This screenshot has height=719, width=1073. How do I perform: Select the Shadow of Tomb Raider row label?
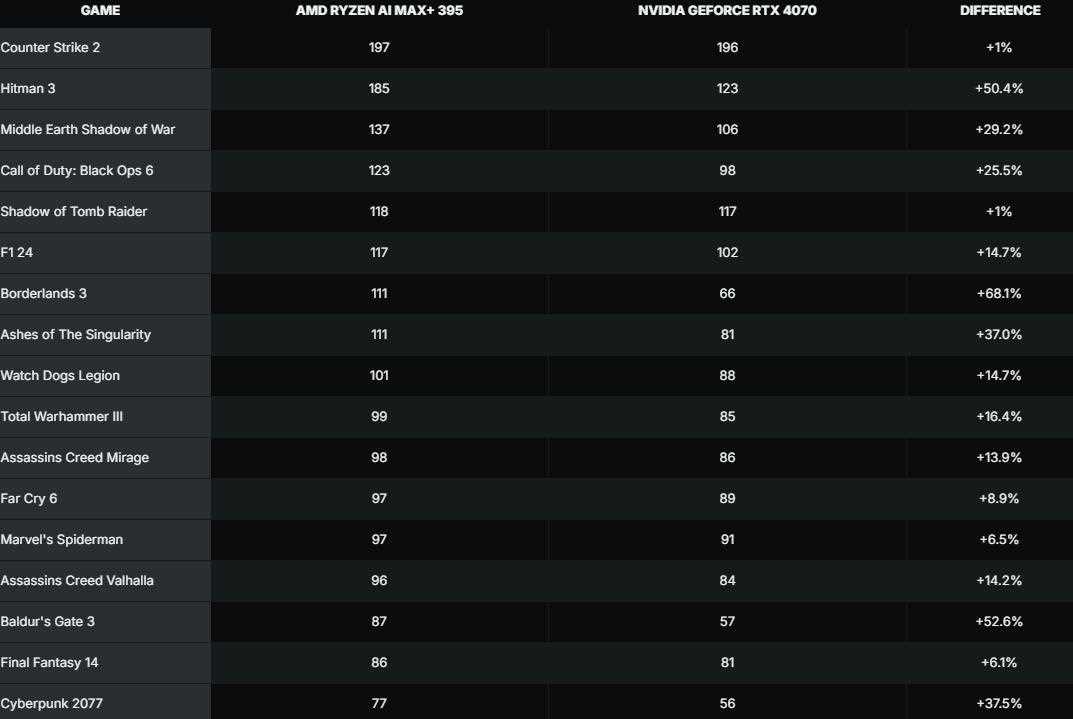pyautogui.click(x=74, y=212)
